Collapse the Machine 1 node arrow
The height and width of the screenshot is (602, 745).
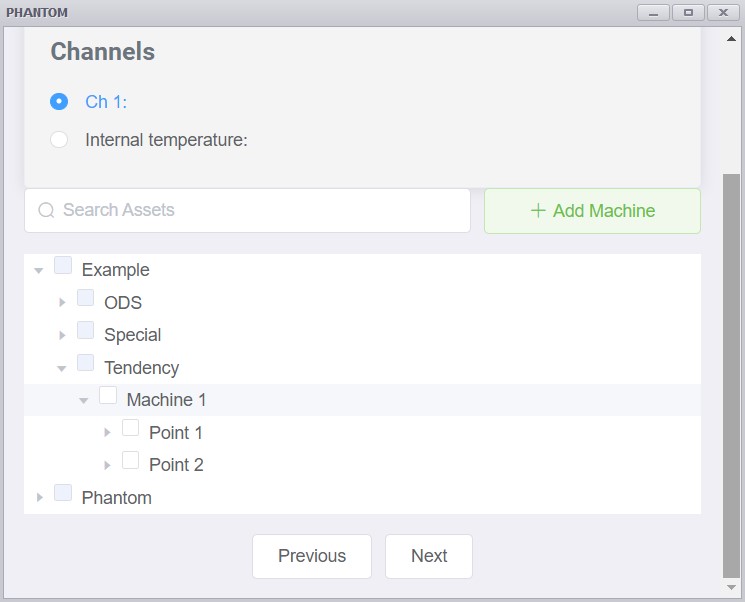pyautogui.click(x=84, y=400)
